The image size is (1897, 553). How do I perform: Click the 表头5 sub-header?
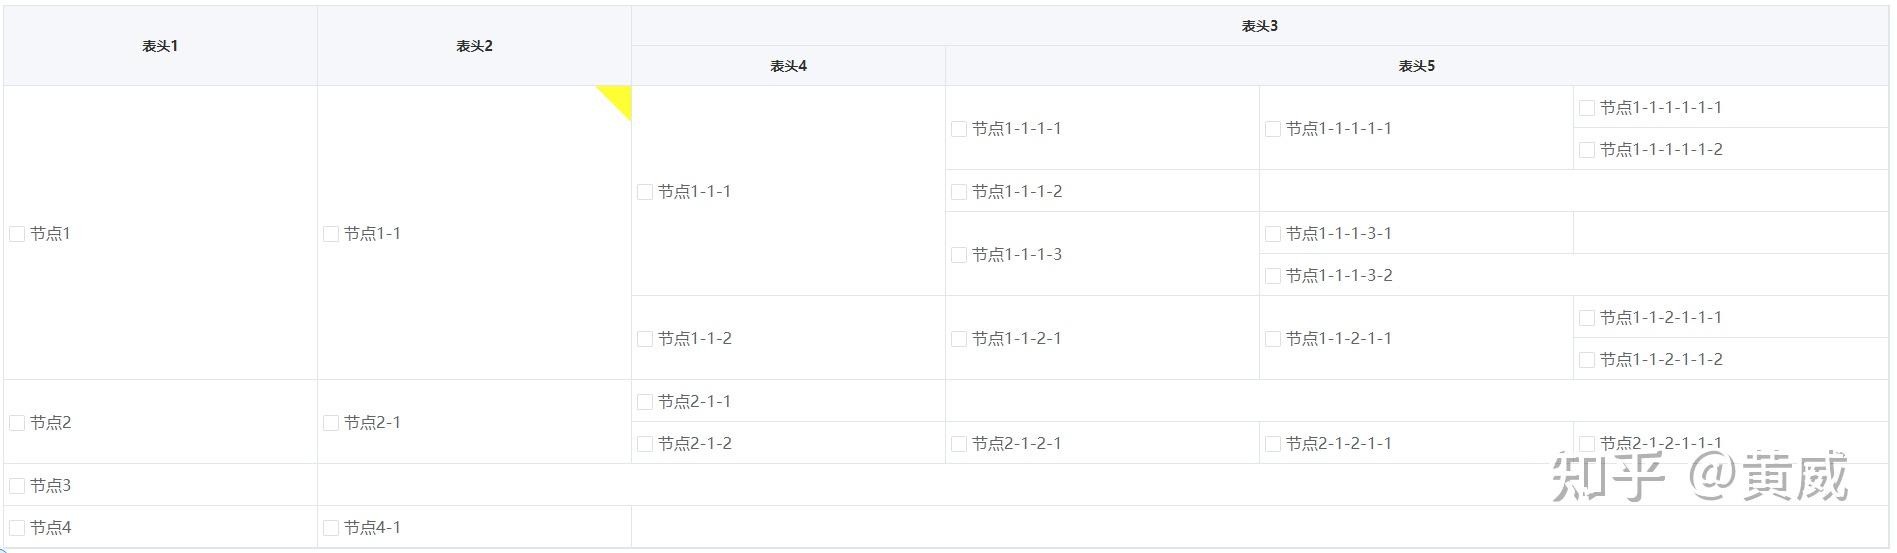tap(1416, 66)
